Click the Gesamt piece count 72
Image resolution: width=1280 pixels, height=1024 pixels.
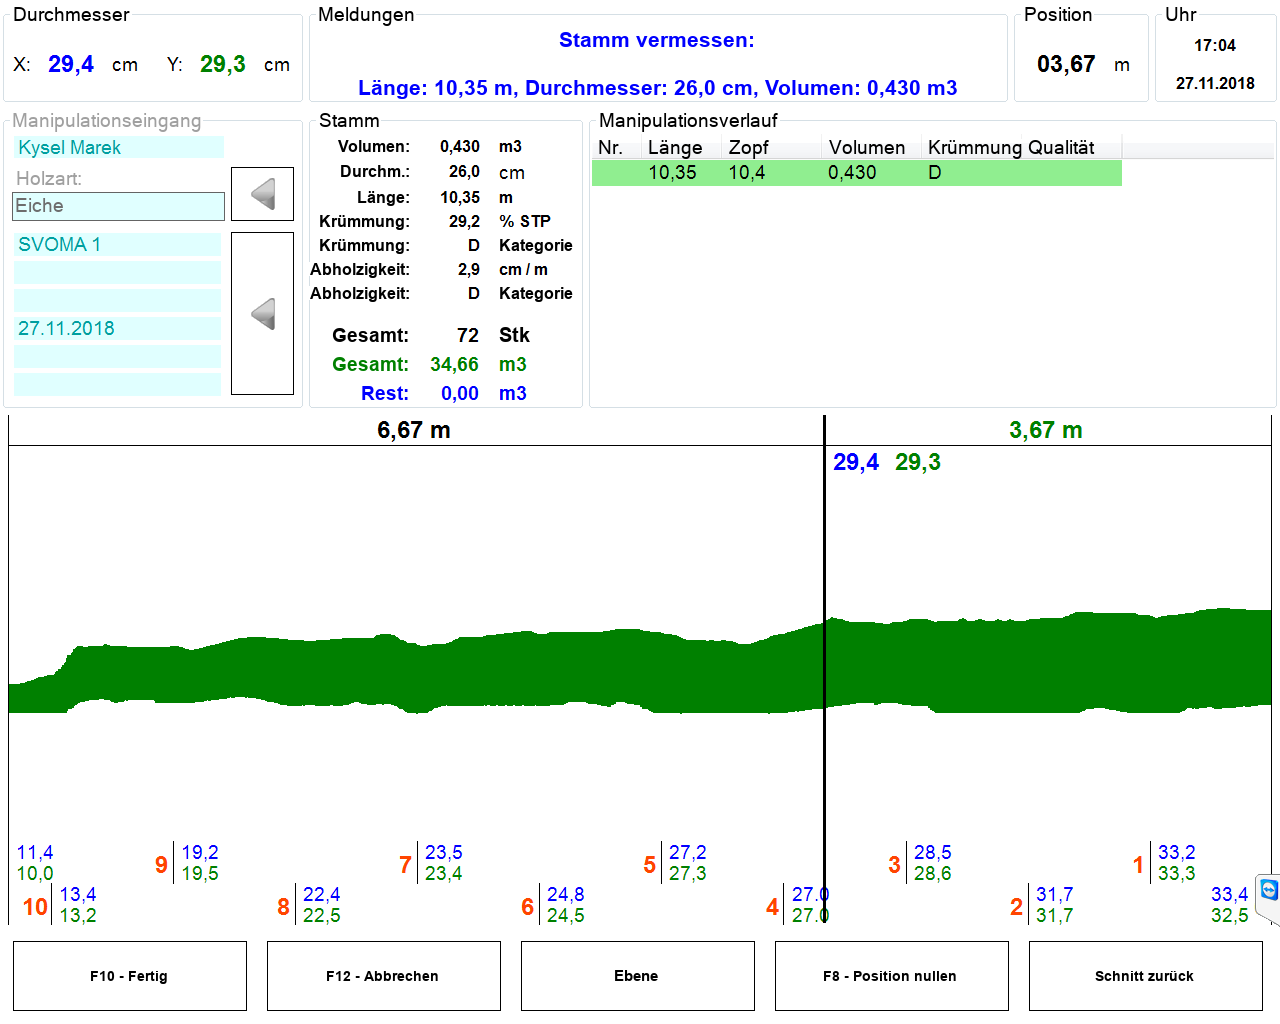[468, 335]
